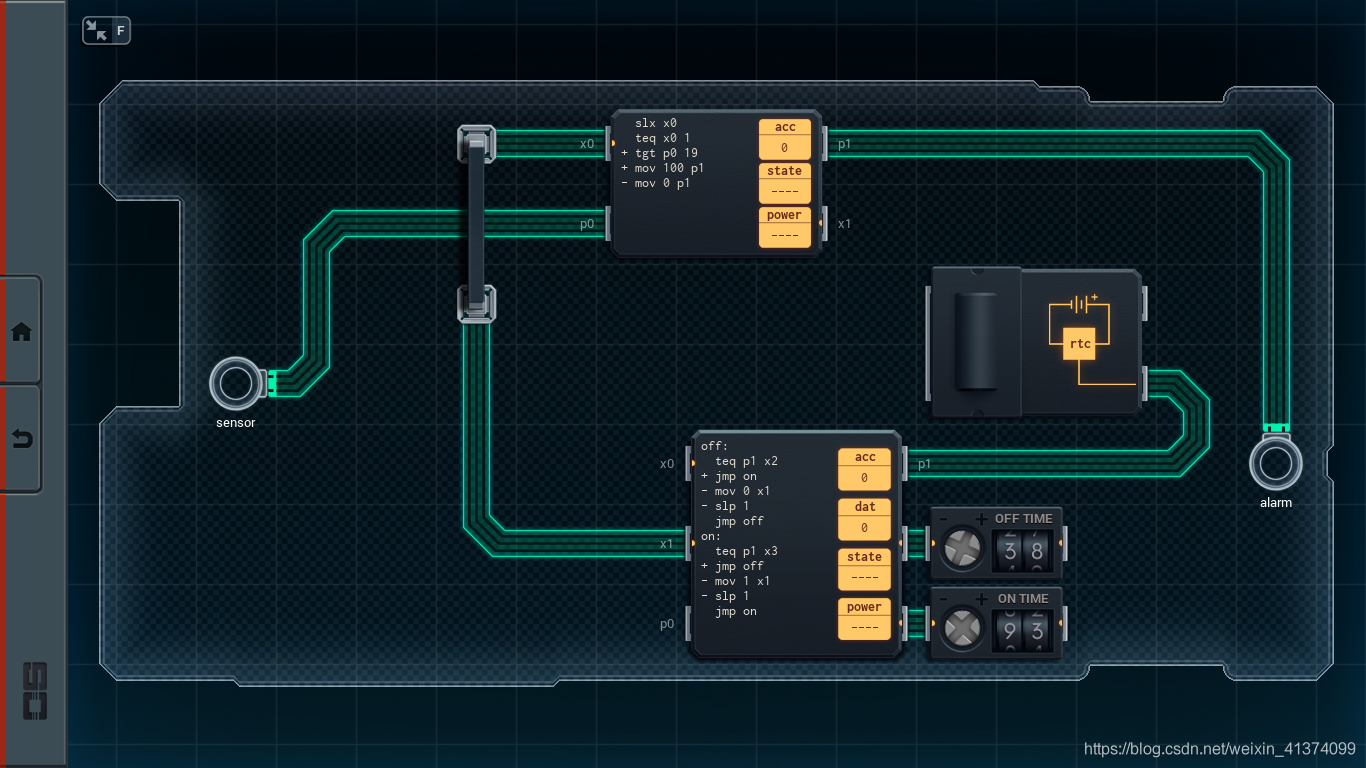
Task: Click bottom chip's x1 pin label
Action: (x=667, y=544)
